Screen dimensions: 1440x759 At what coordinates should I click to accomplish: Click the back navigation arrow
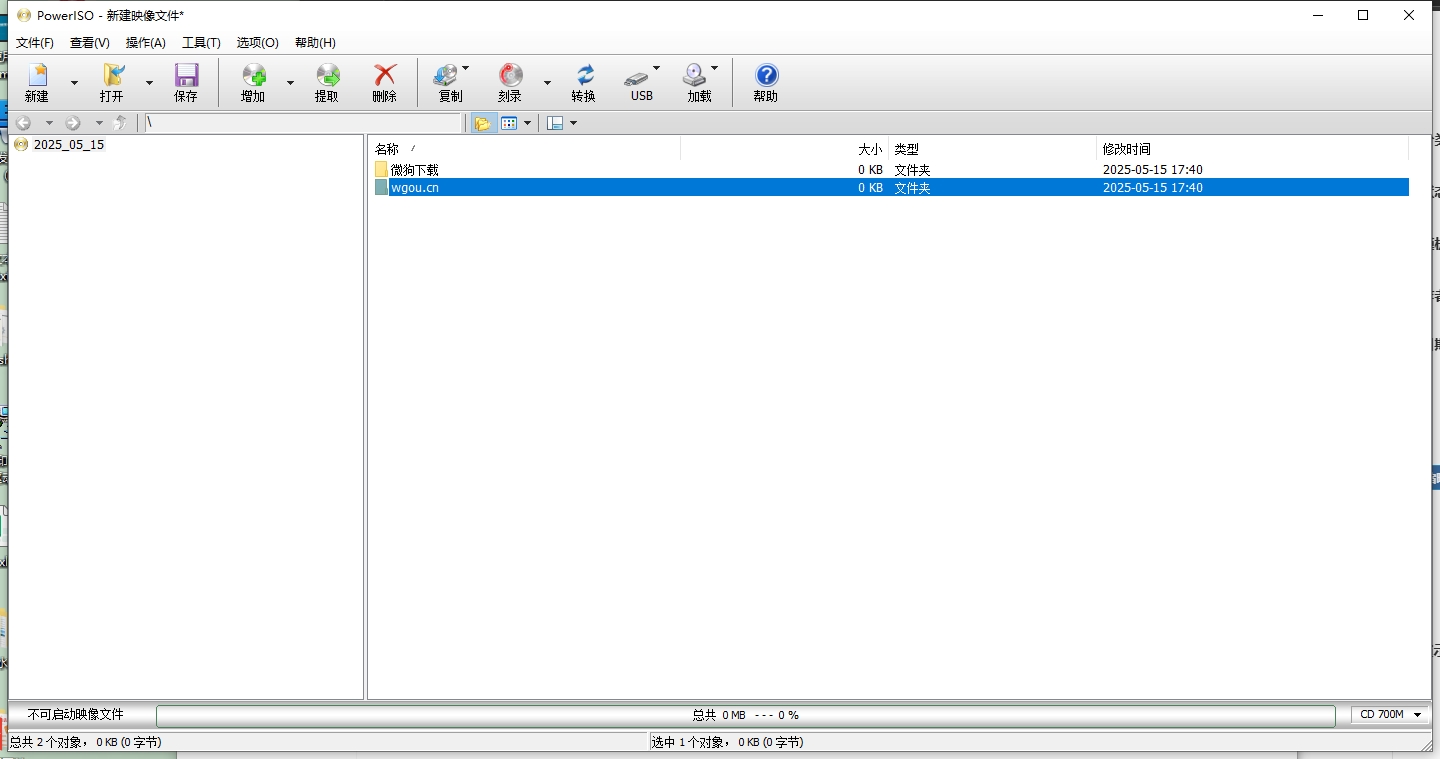click(23, 123)
